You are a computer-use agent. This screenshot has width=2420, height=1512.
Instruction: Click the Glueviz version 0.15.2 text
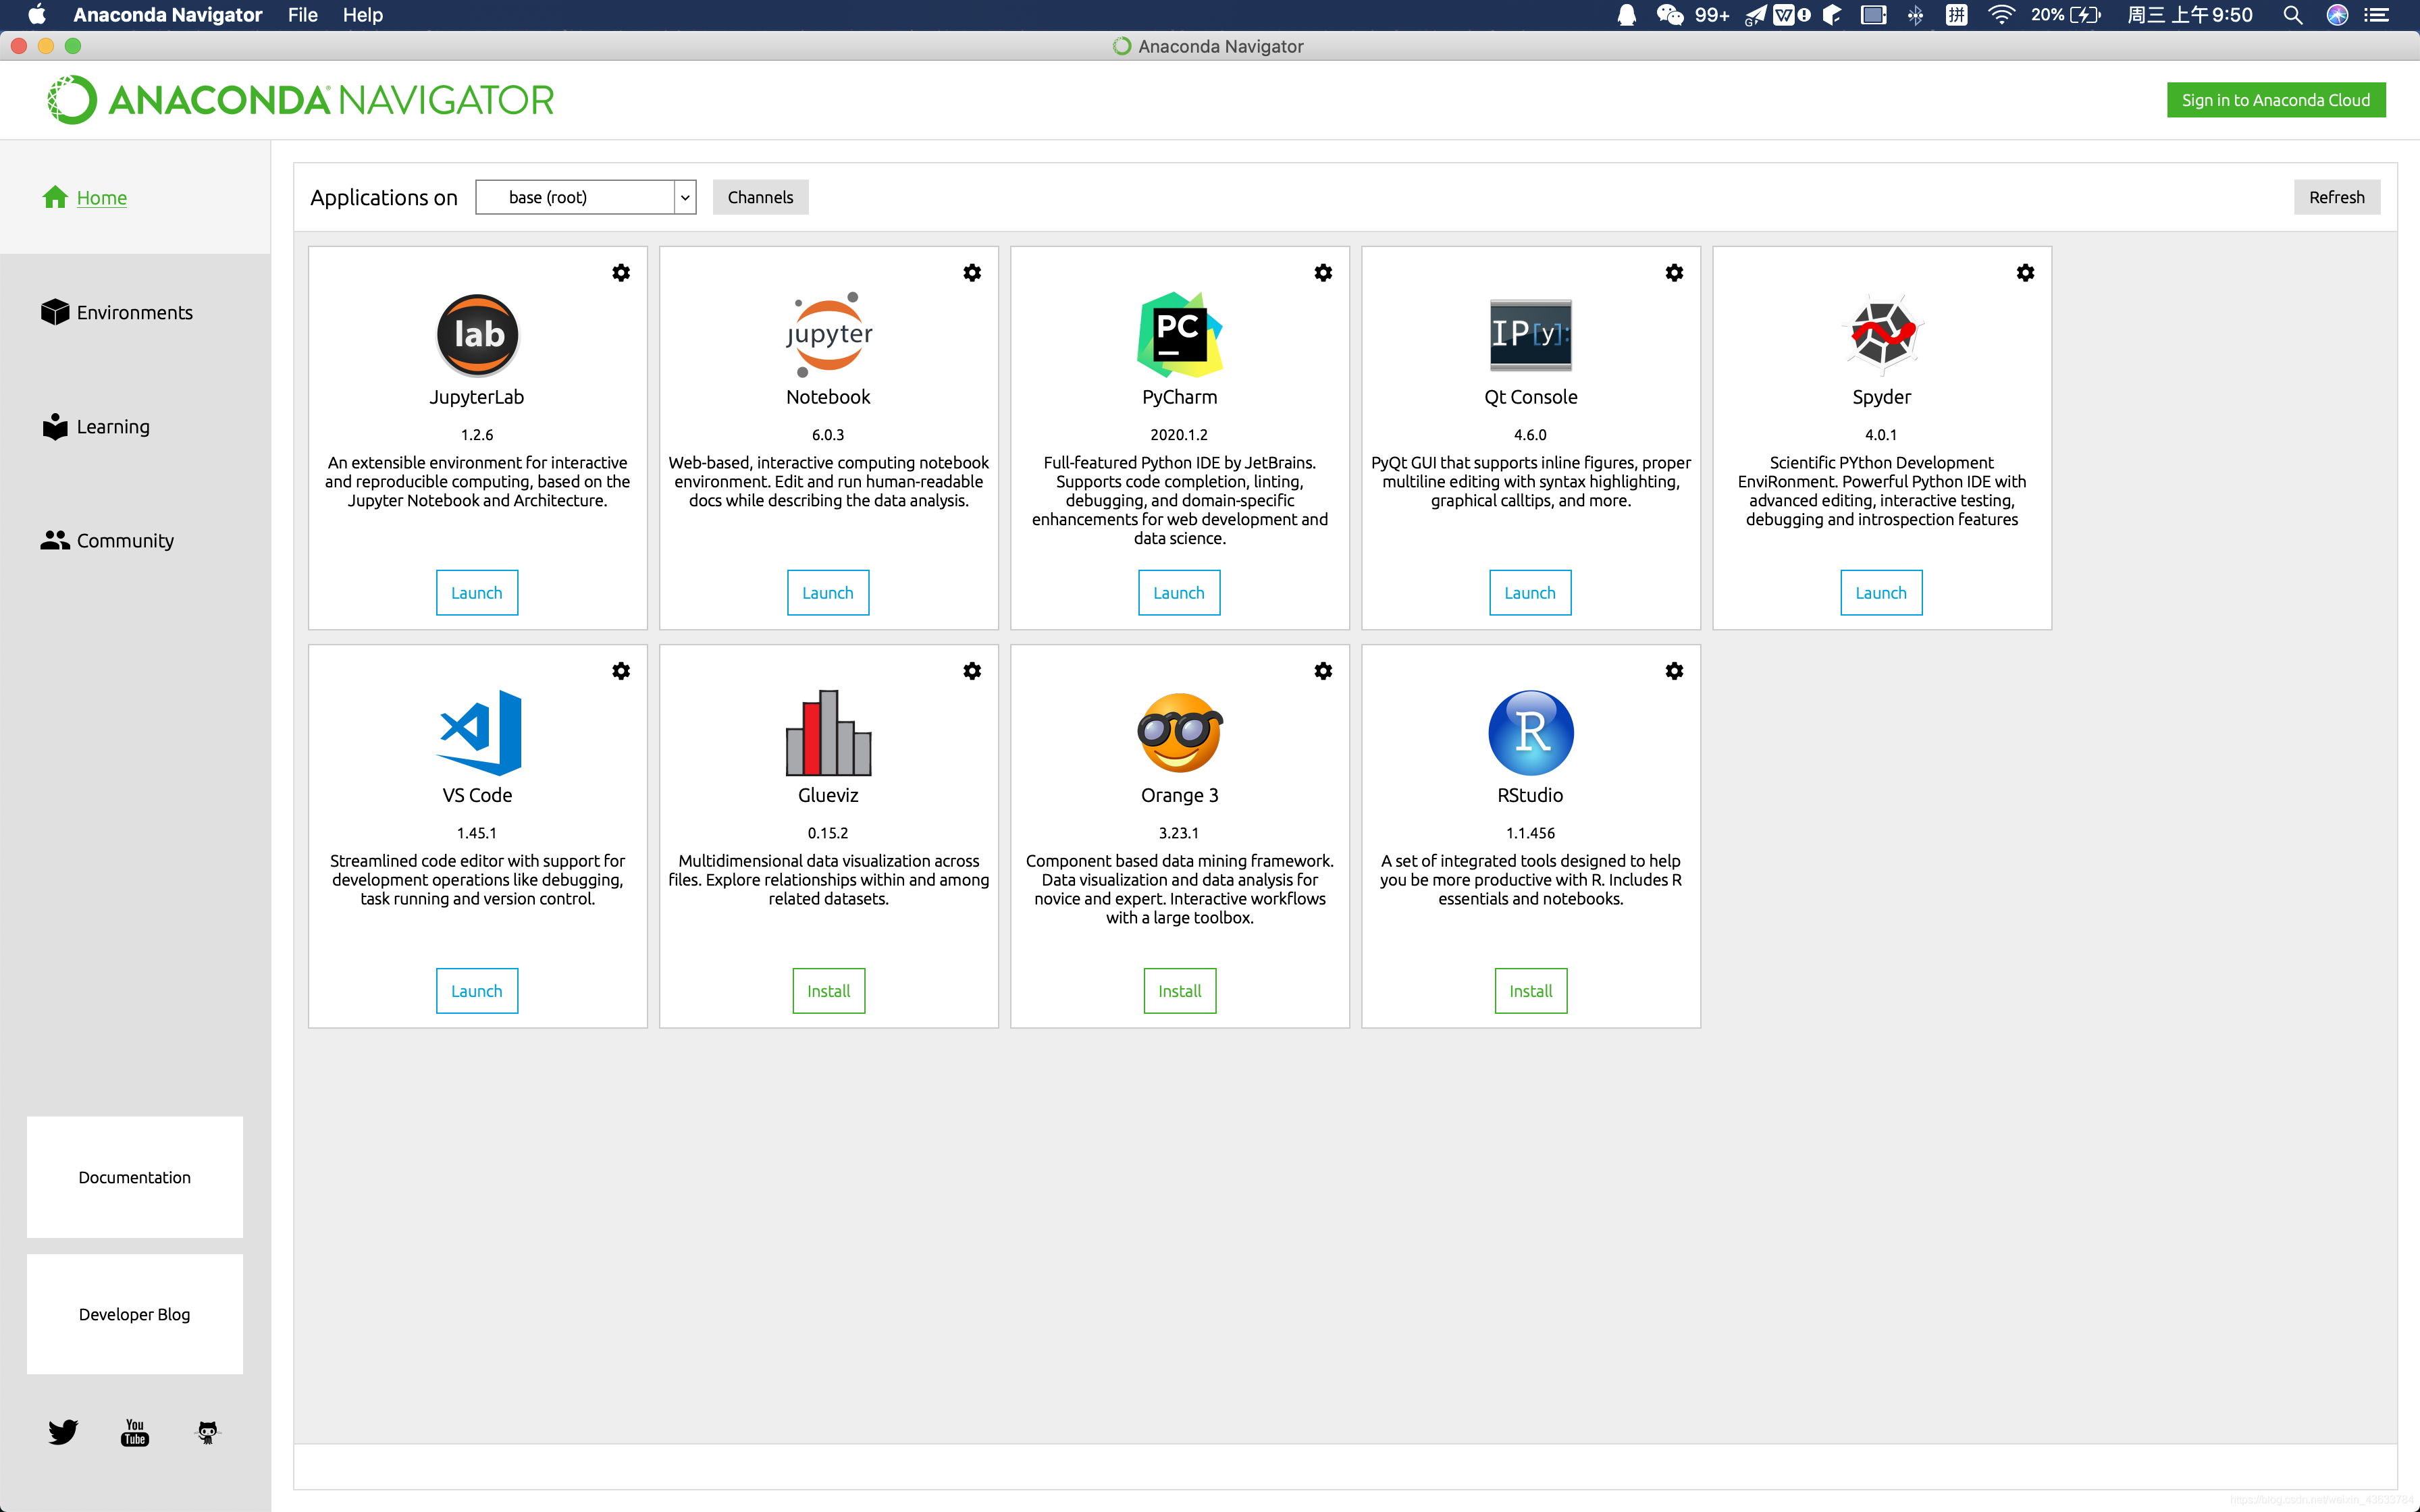828,833
